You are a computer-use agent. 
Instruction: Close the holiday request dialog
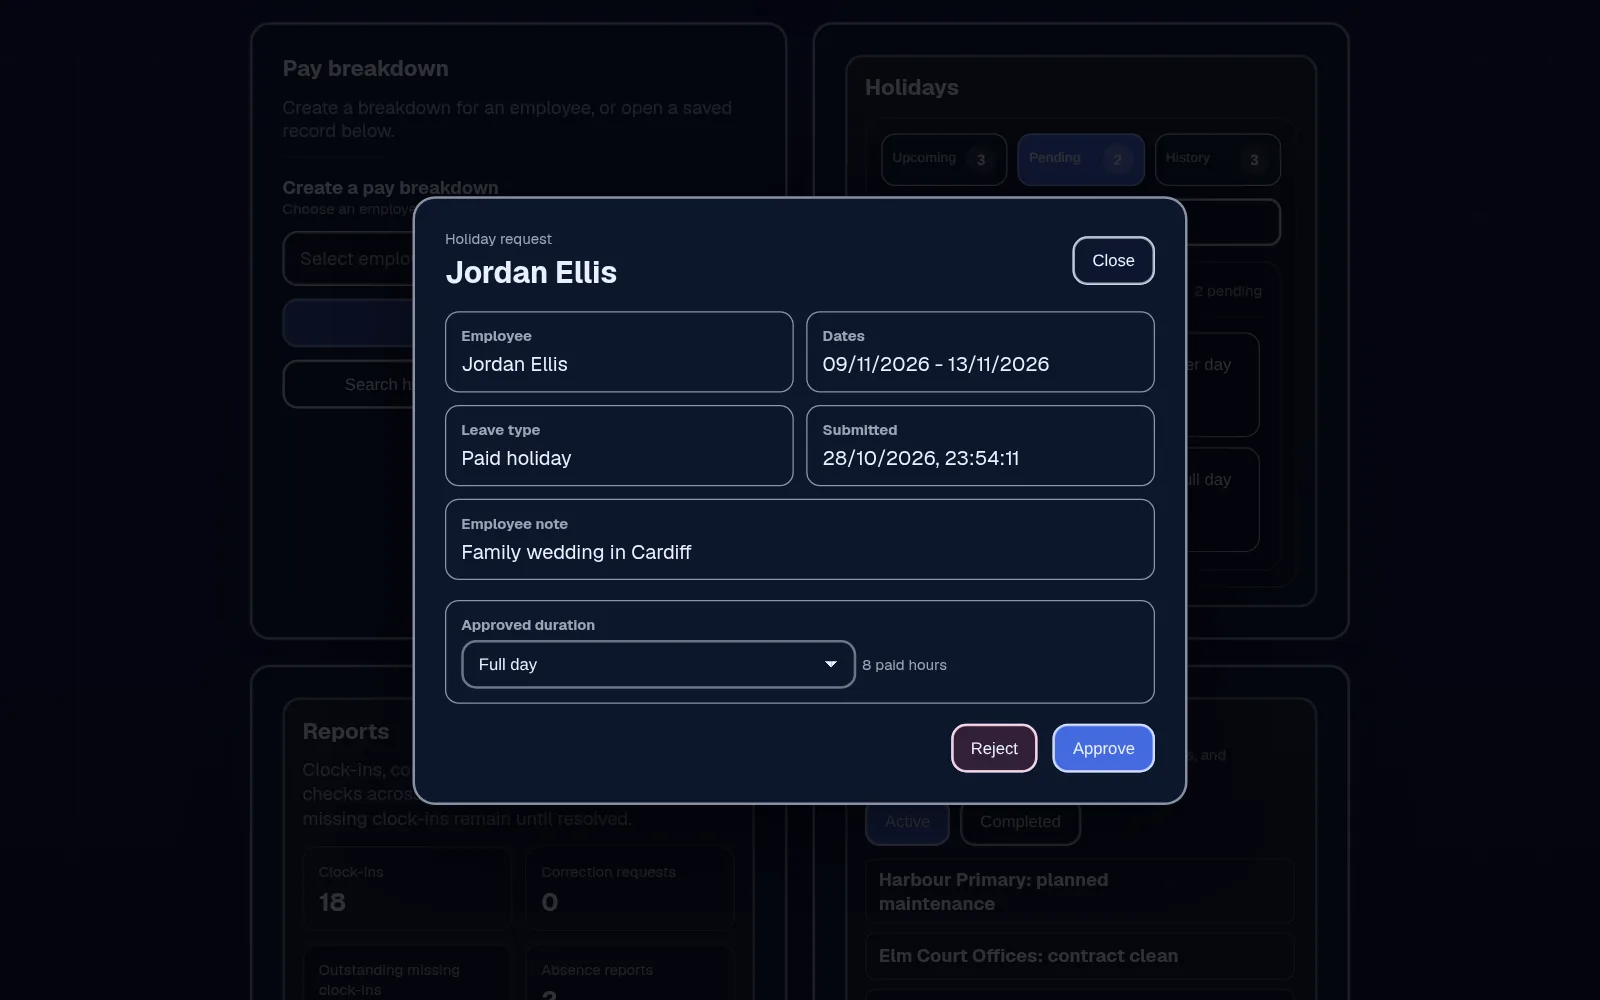[1113, 260]
